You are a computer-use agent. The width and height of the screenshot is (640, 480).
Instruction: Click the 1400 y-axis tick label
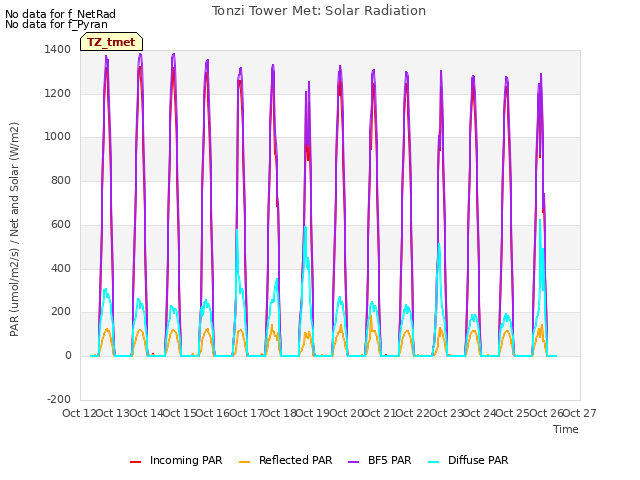[58, 50]
